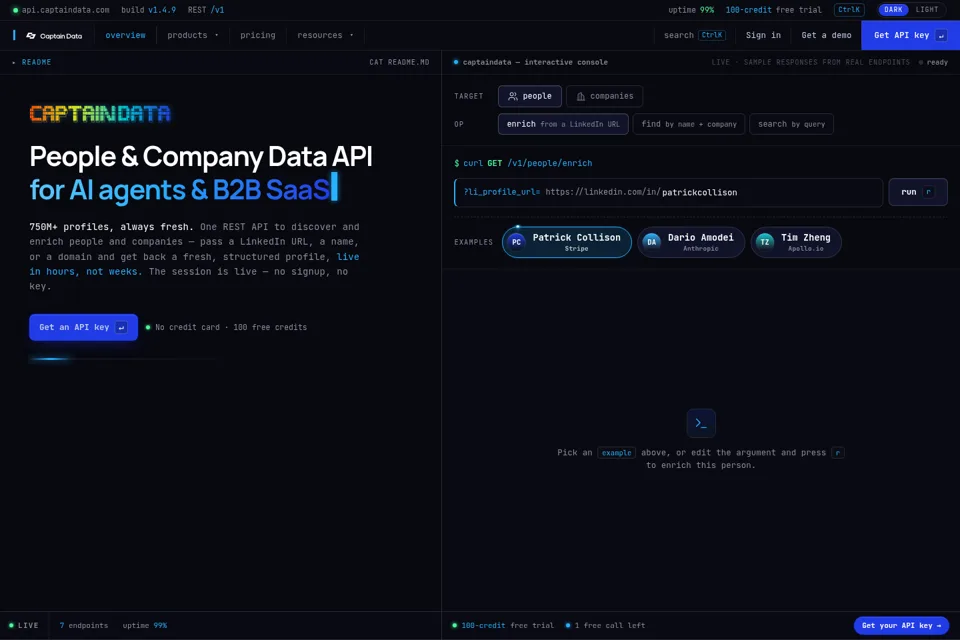Click the run button
This screenshot has height=640, width=960.
[918, 192]
